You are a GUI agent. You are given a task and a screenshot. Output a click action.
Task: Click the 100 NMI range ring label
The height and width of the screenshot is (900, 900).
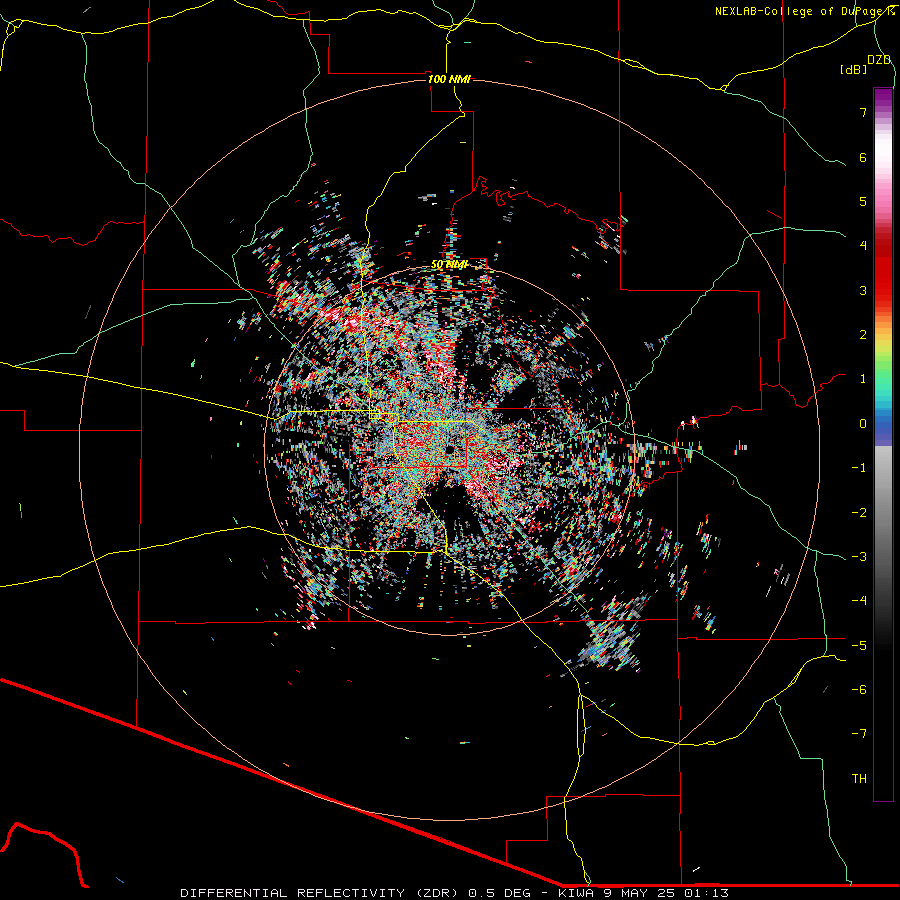pyautogui.click(x=449, y=79)
